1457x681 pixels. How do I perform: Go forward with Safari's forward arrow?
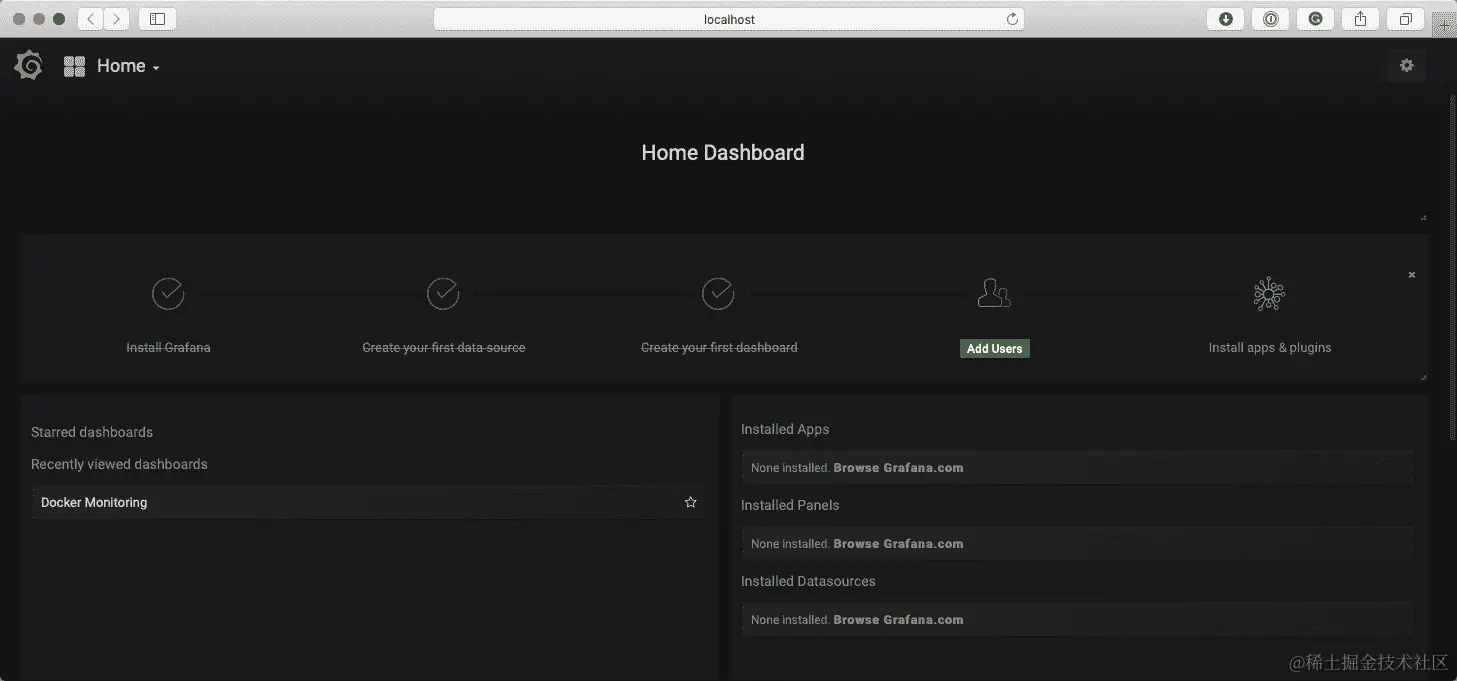[117, 19]
